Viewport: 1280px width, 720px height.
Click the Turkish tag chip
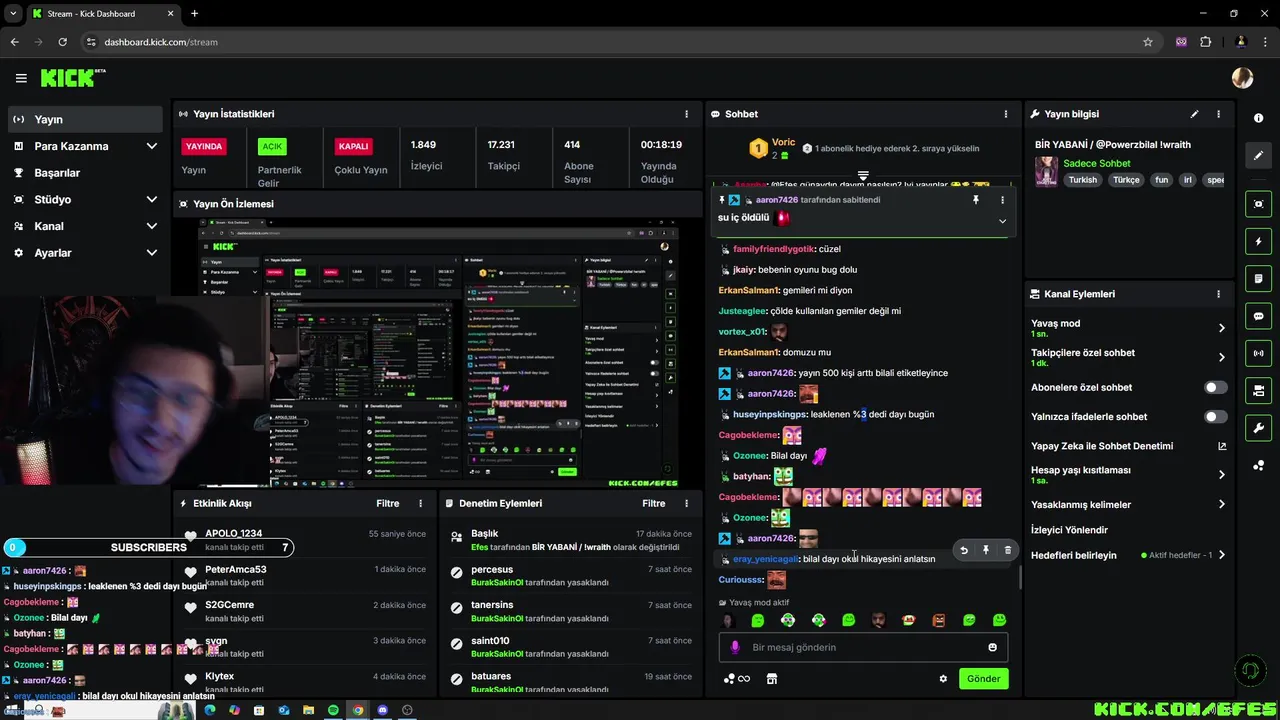(x=1083, y=180)
